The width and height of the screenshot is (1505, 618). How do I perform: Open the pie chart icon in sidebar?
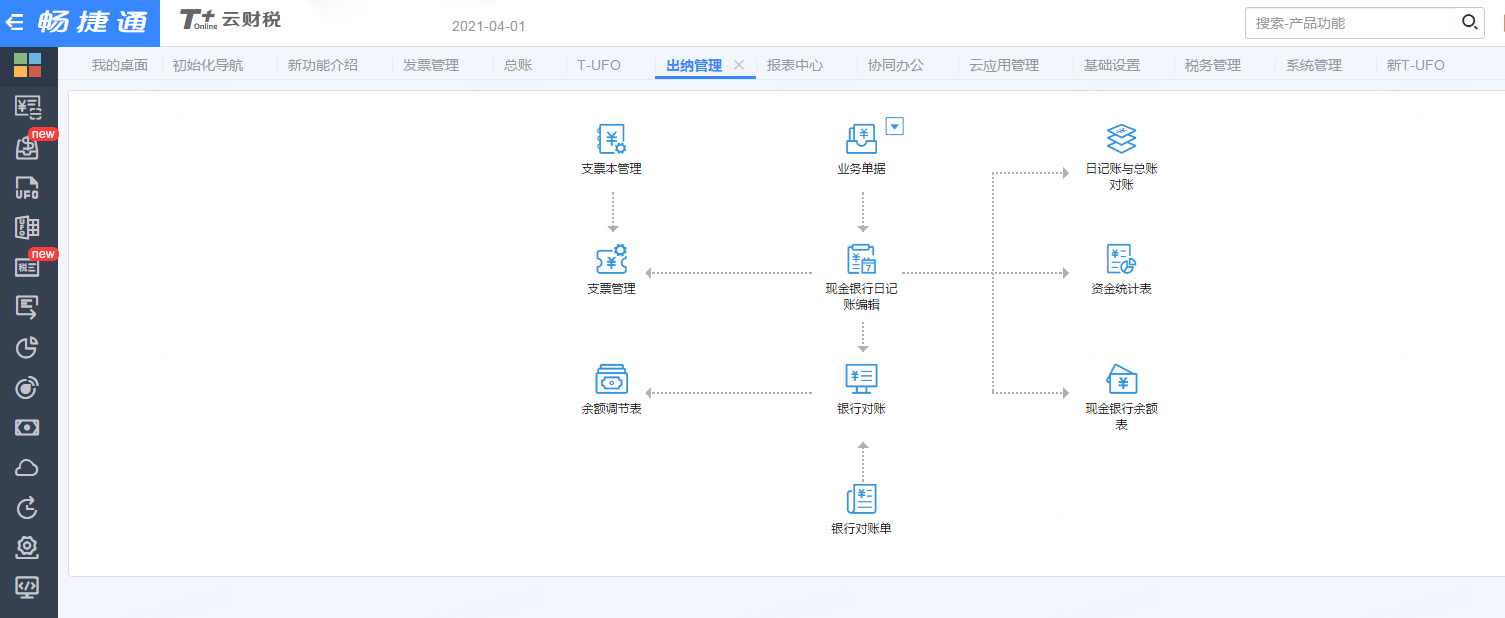pyautogui.click(x=27, y=347)
